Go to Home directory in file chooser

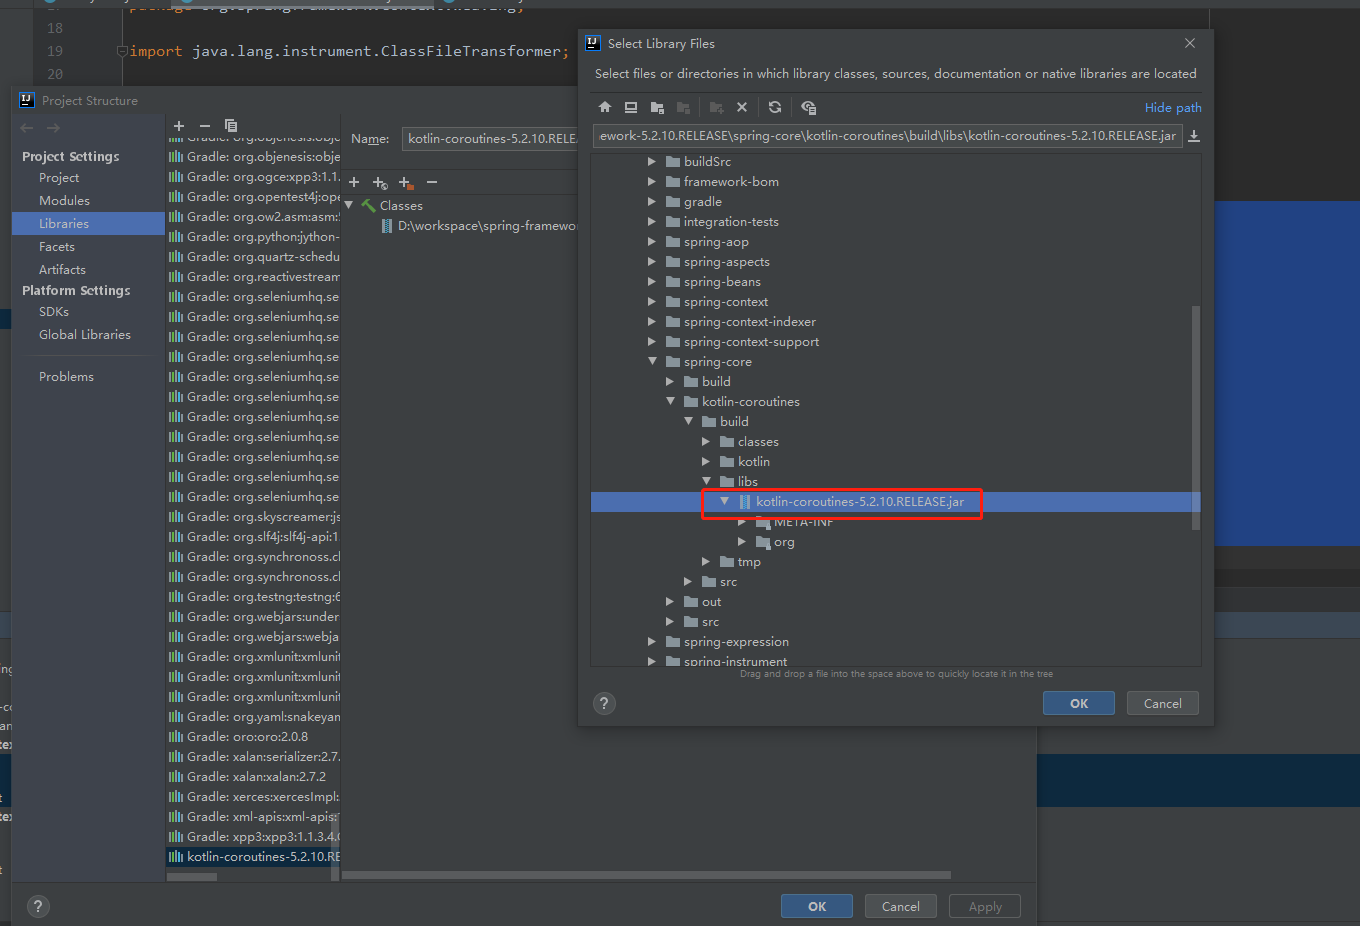click(605, 107)
